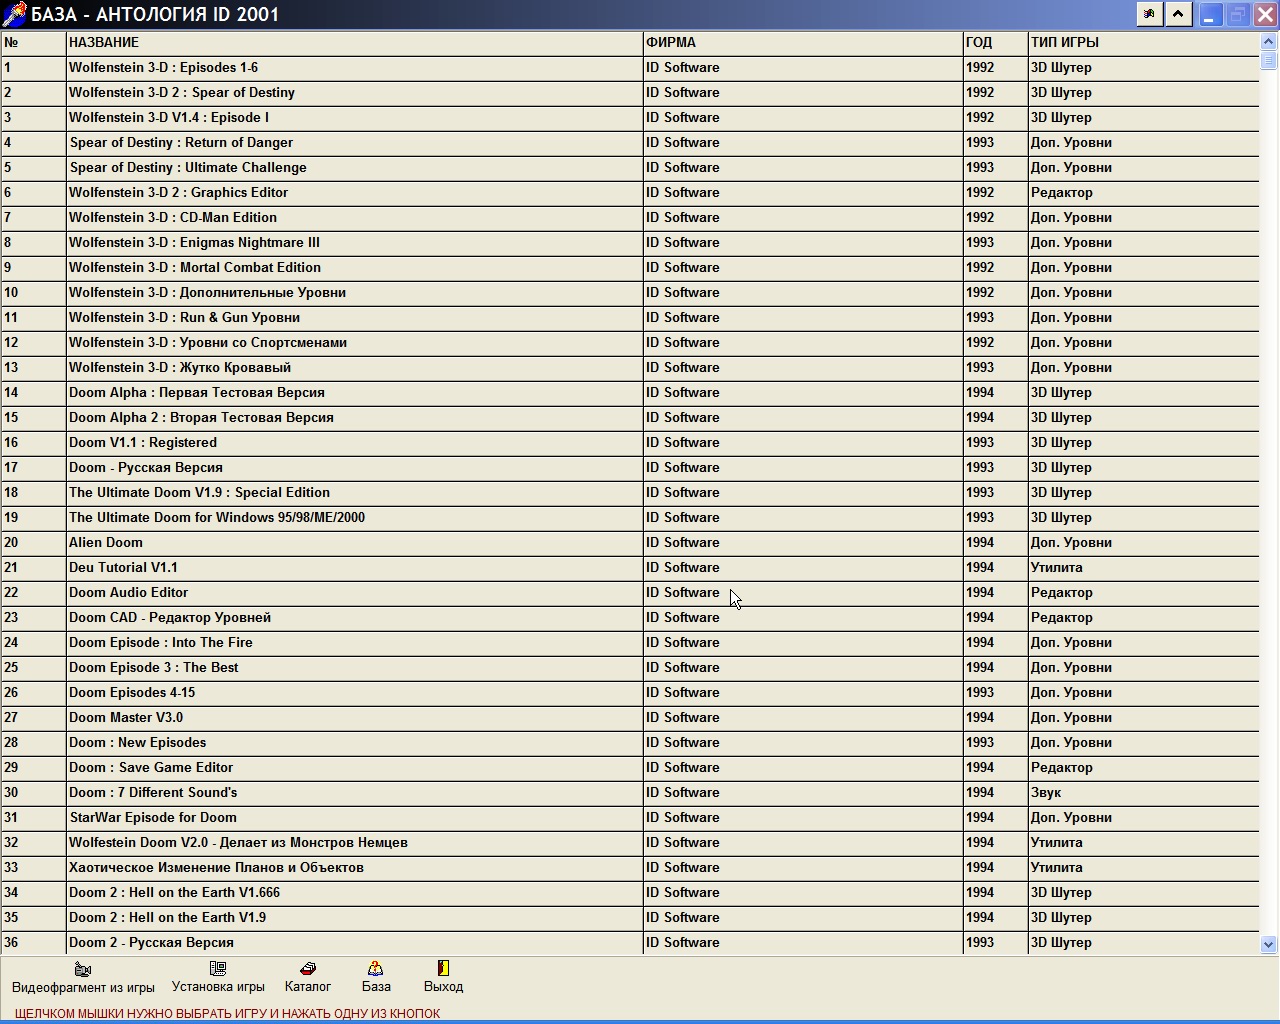
Task: Click the row number 36 cell
Action: pyautogui.click(x=34, y=942)
